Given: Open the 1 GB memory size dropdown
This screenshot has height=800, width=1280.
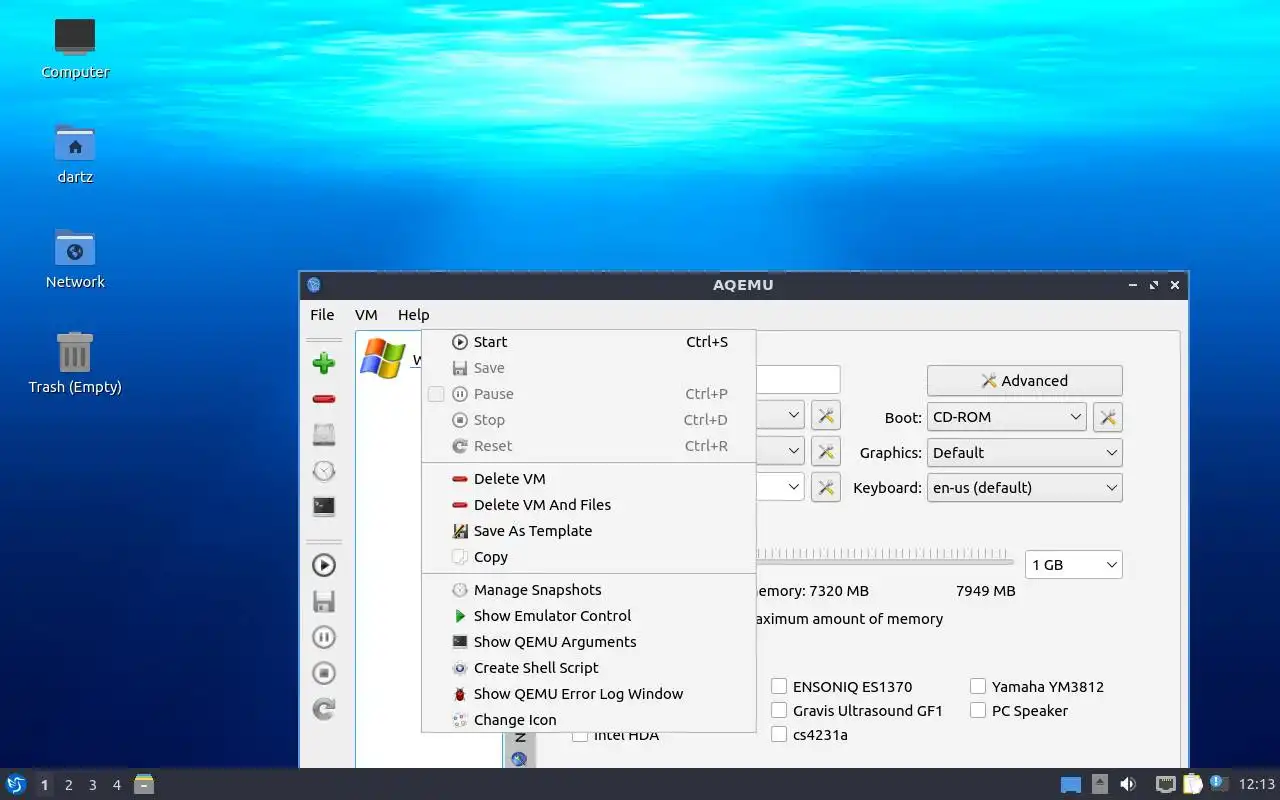Looking at the screenshot, I should 1074,565.
